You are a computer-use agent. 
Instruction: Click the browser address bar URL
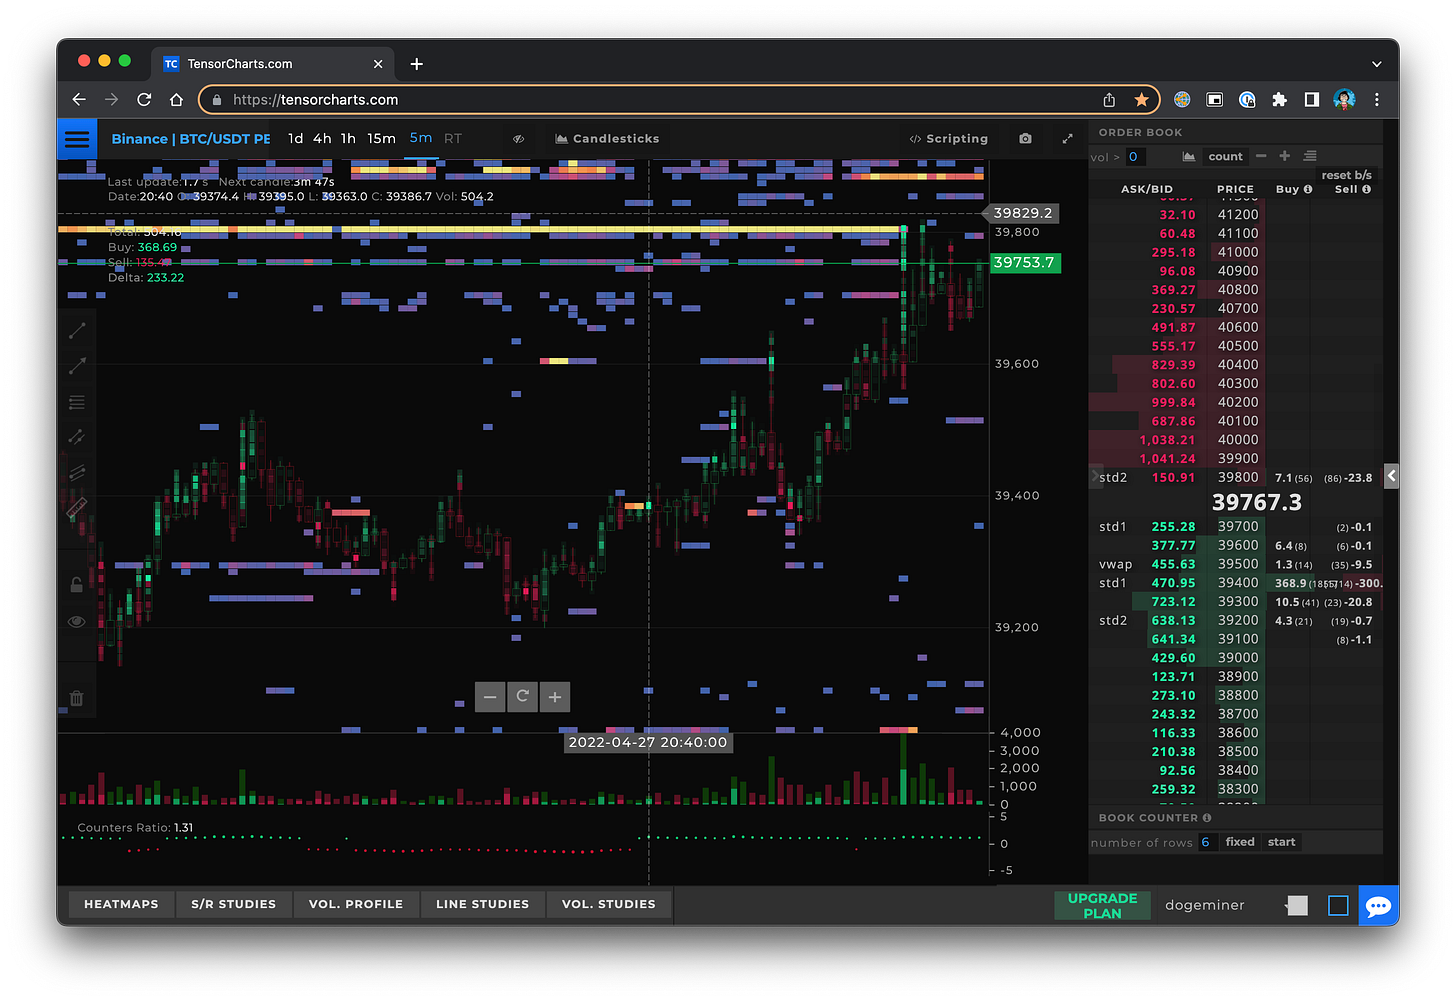pyautogui.click(x=316, y=99)
